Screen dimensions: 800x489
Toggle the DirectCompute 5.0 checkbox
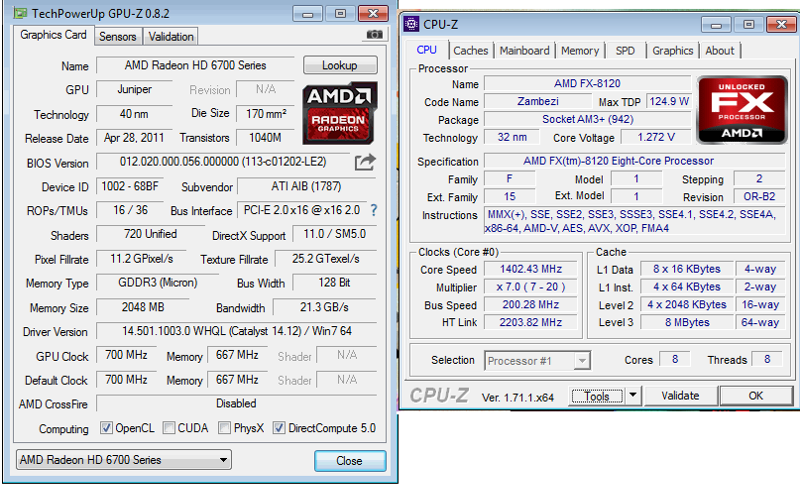click(x=279, y=428)
